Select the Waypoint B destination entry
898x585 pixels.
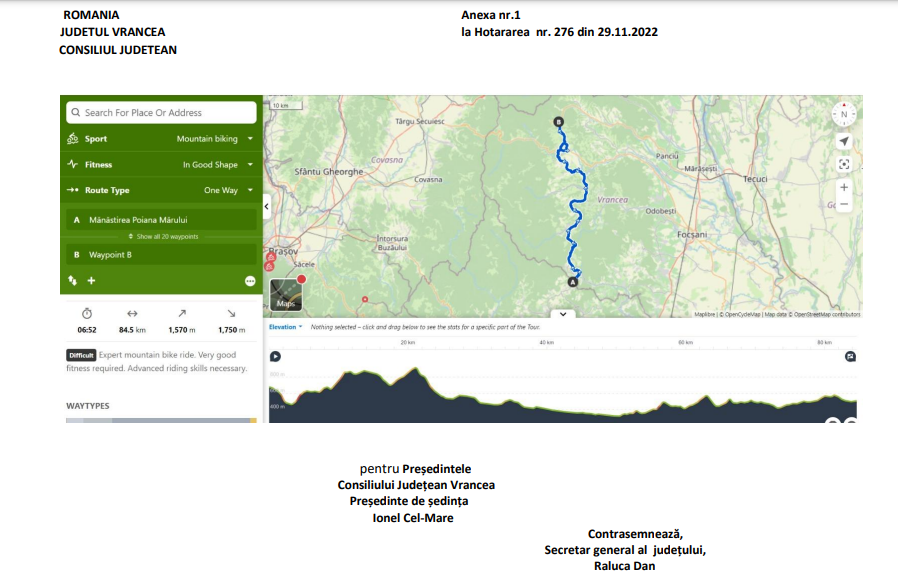(160, 255)
